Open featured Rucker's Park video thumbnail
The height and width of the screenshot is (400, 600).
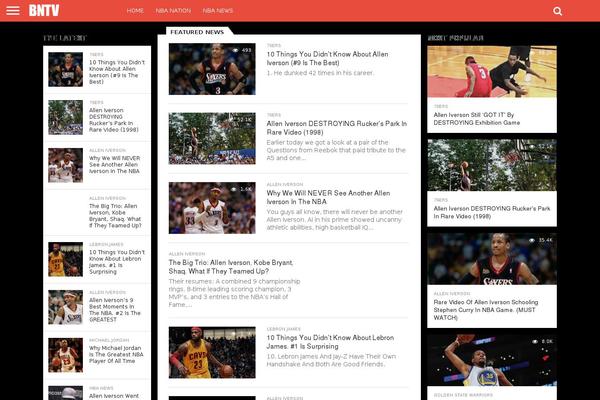[x=212, y=138]
